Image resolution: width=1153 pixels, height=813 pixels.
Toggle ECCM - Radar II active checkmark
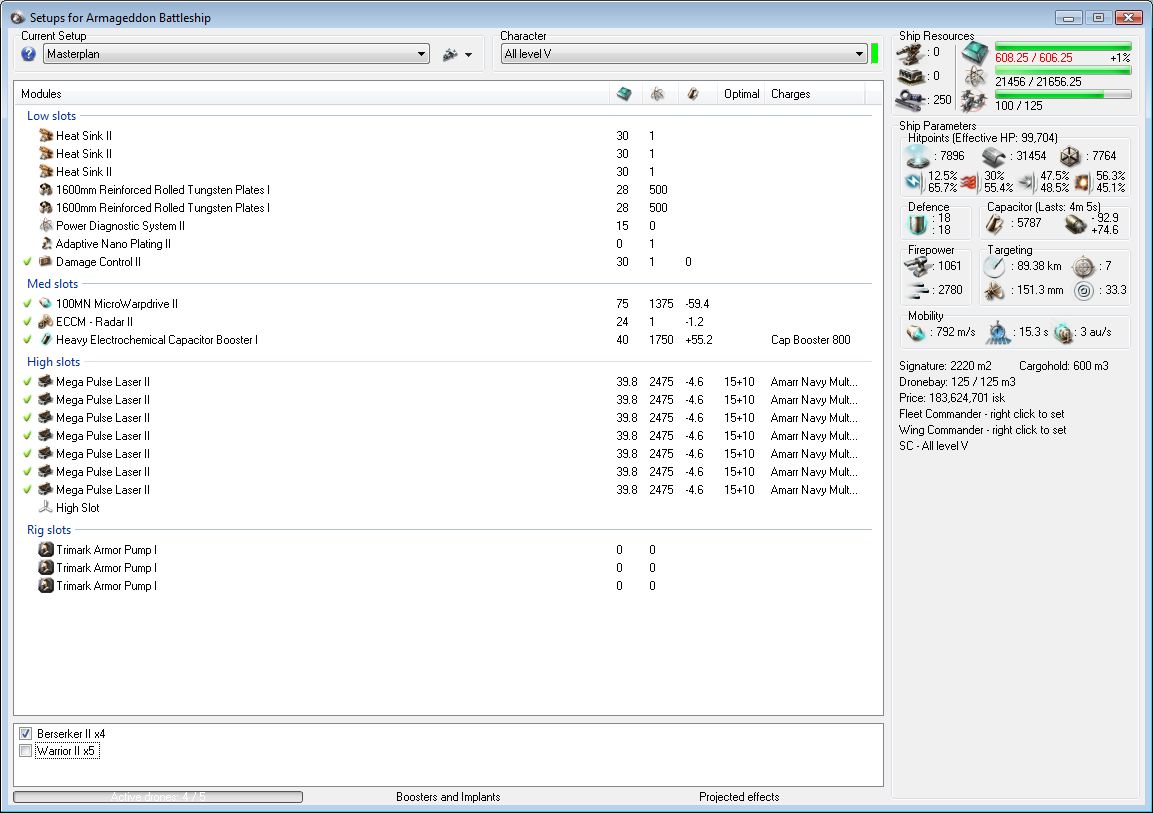(28, 321)
